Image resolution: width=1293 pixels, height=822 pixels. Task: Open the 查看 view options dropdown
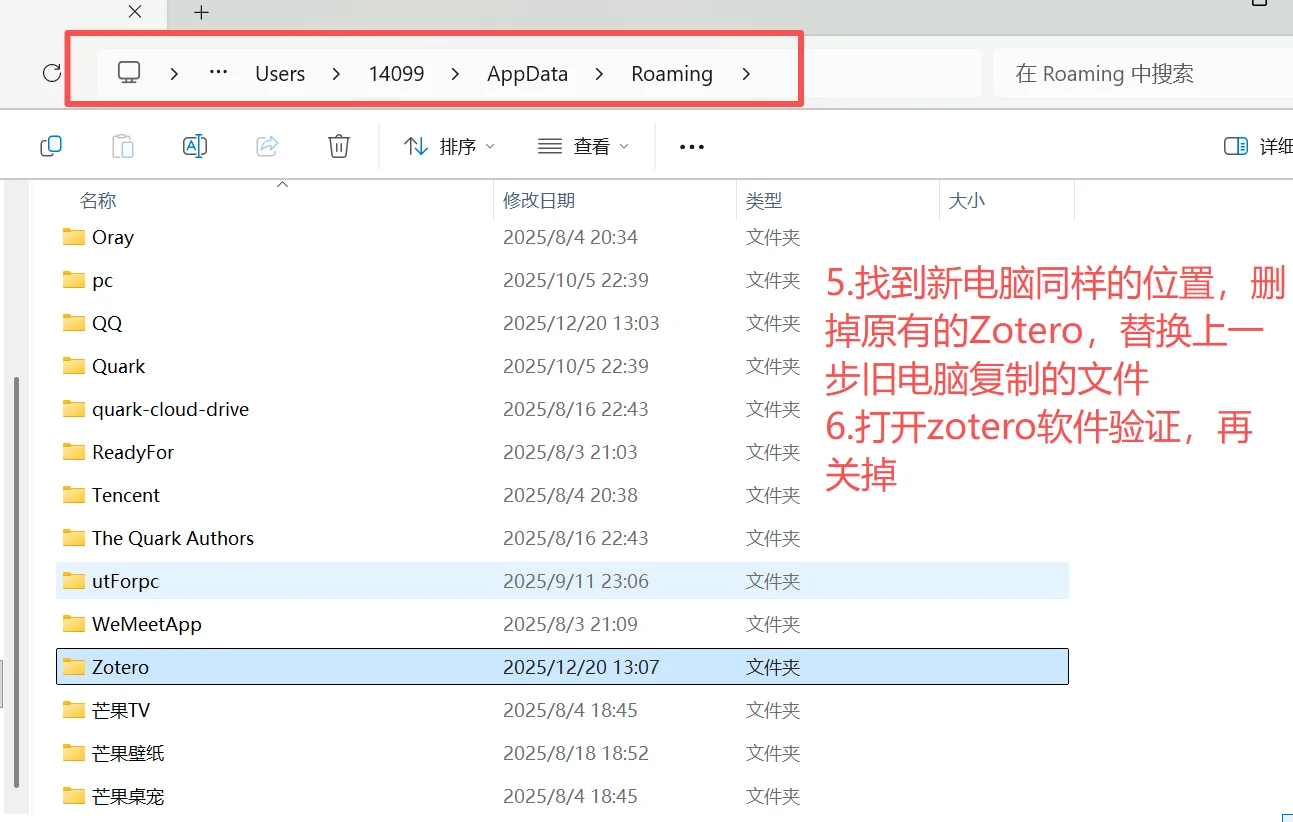tap(583, 145)
